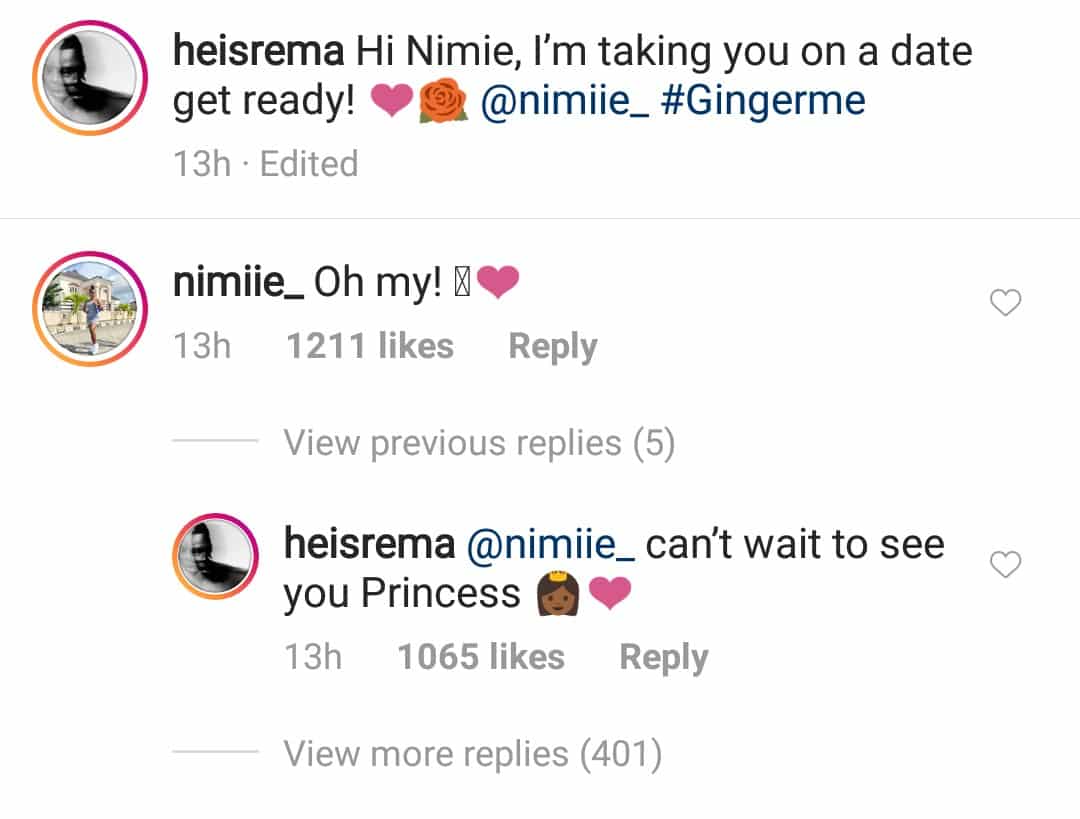The image size is (1080, 819).
Task: Reply to nimiie_'s "Oh my!" comment
Action: tap(552, 346)
